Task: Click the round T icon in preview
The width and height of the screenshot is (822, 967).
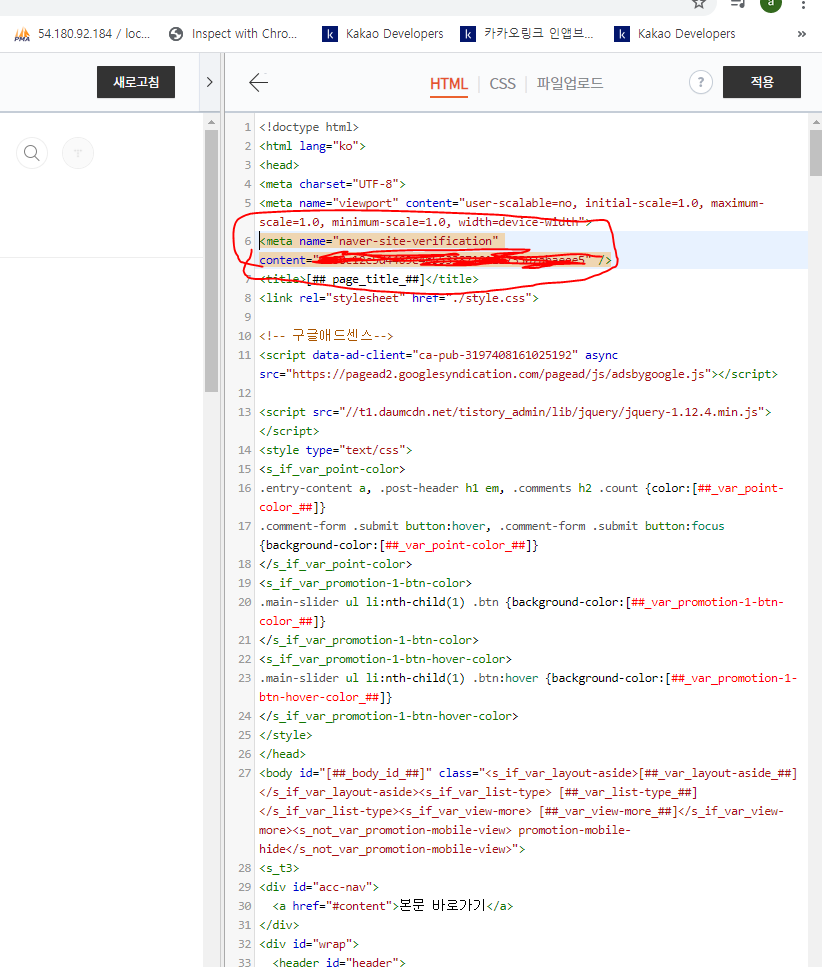Action: point(78,153)
